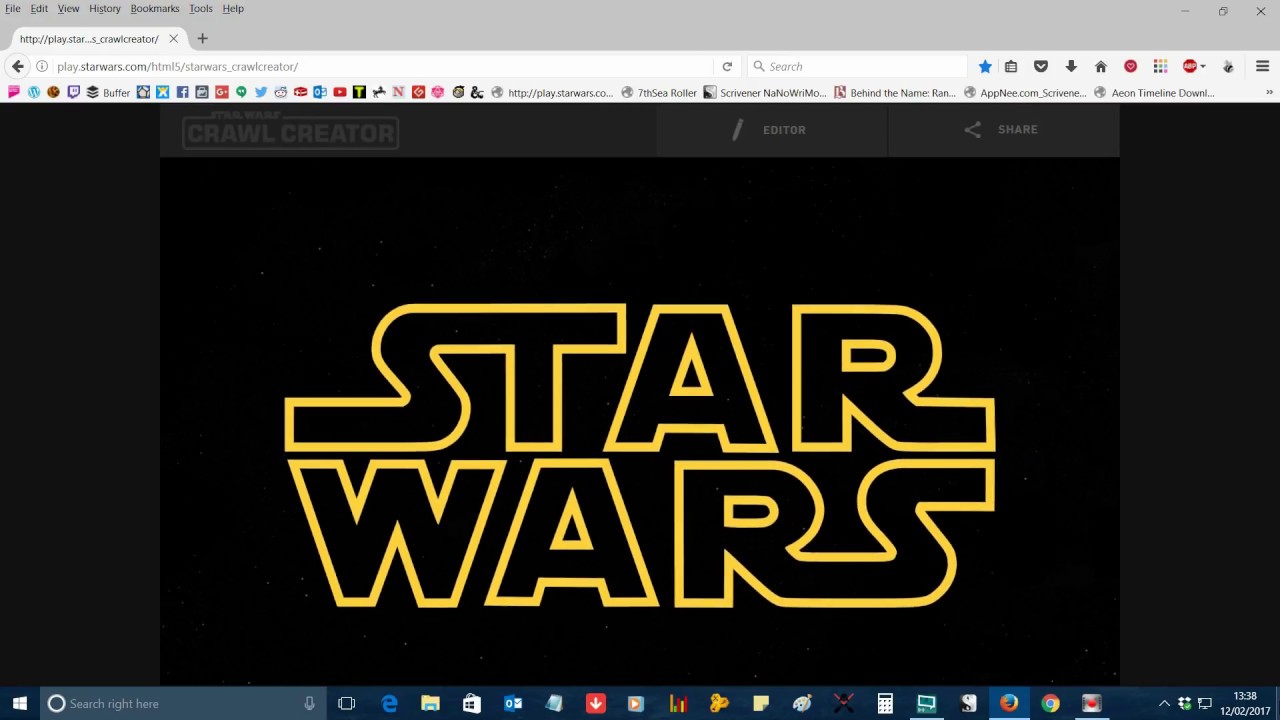Open the Behind the Name bookmark
Image resolution: width=1280 pixels, height=720 pixels.
point(895,92)
